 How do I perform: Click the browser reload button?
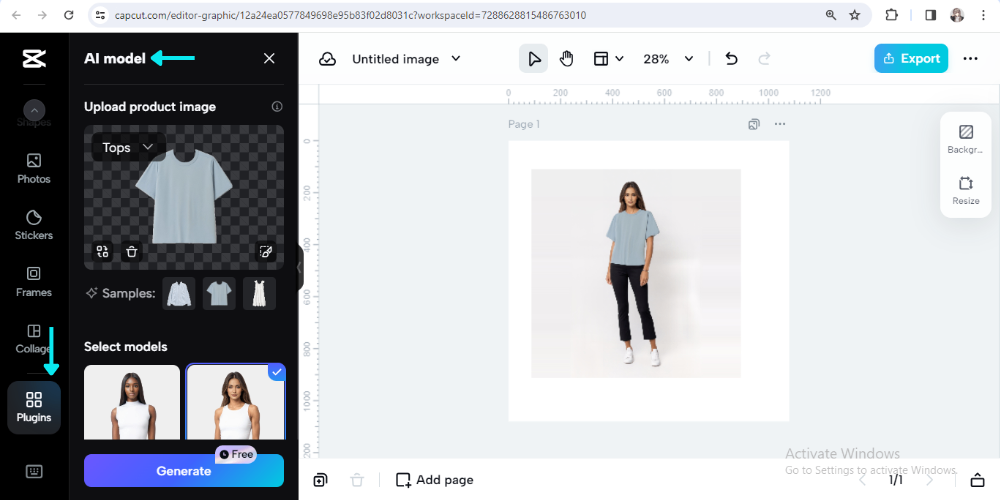tap(69, 15)
